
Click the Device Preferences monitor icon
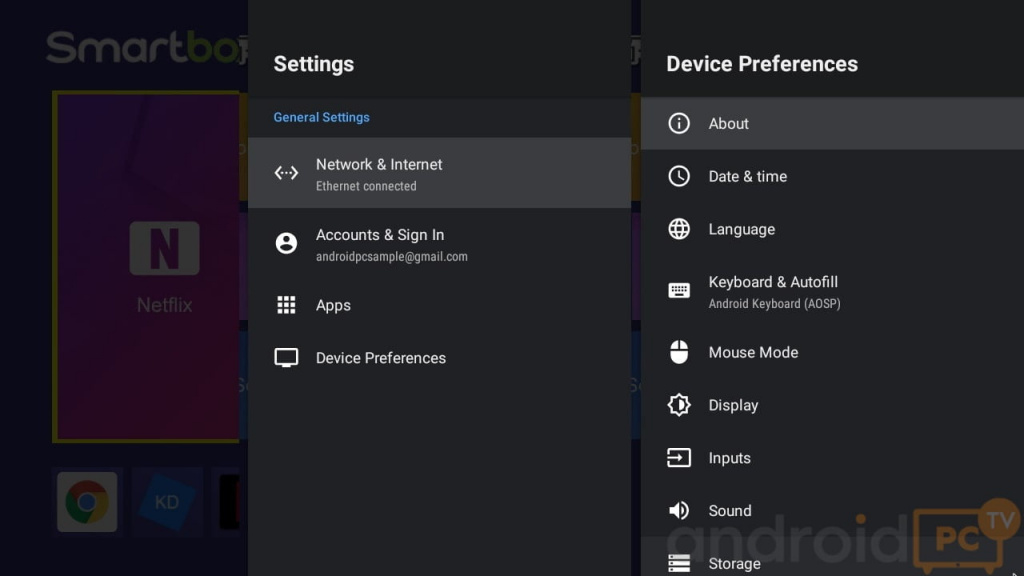(286, 358)
